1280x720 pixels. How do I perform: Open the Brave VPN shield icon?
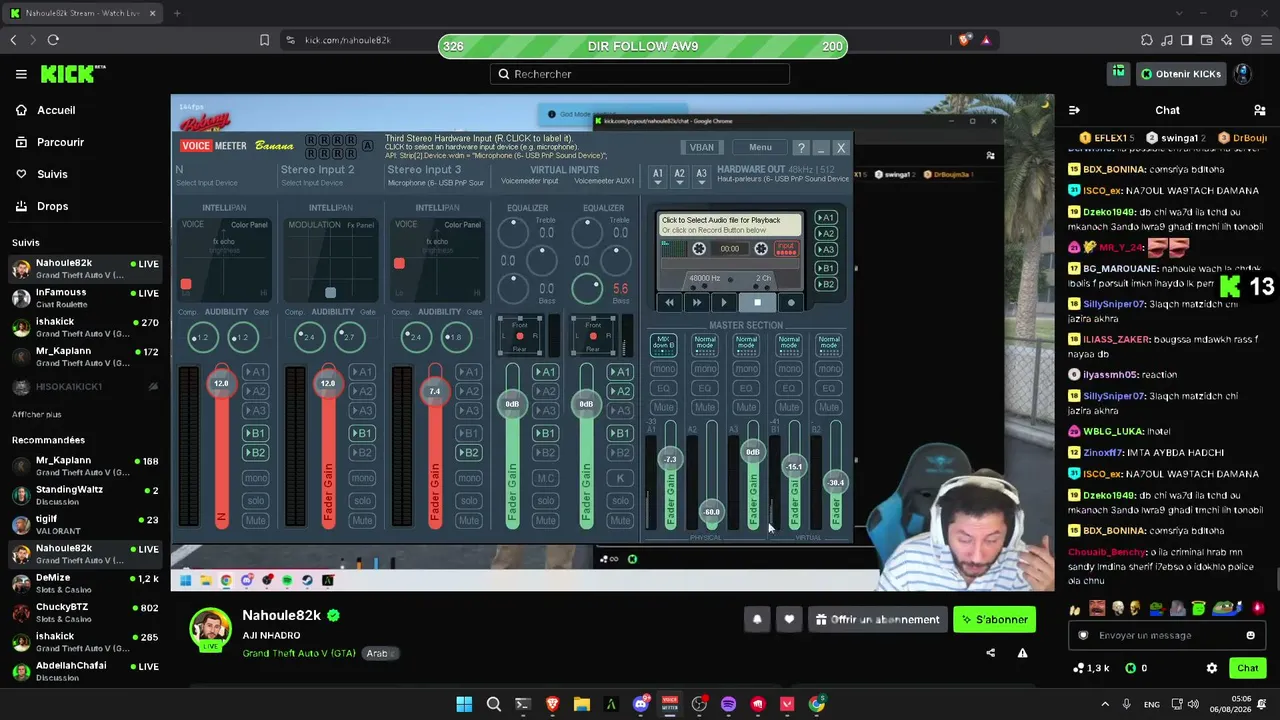(x=1247, y=40)
